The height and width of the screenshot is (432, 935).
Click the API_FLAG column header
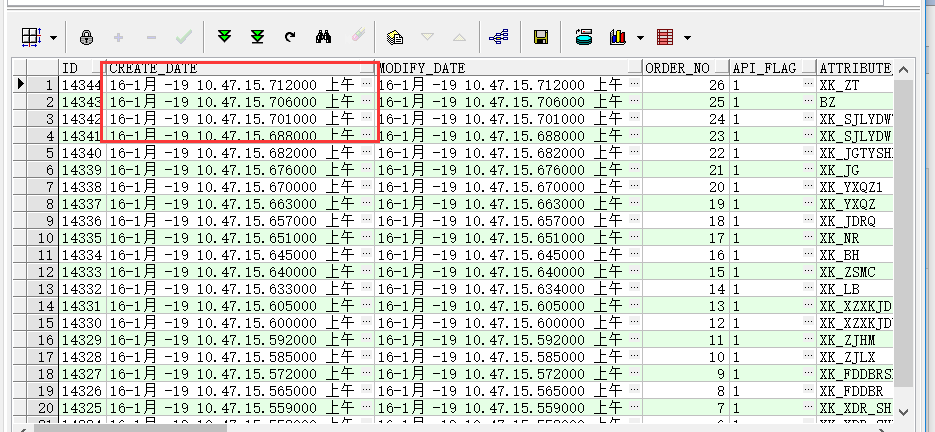[x=773, y=68]
